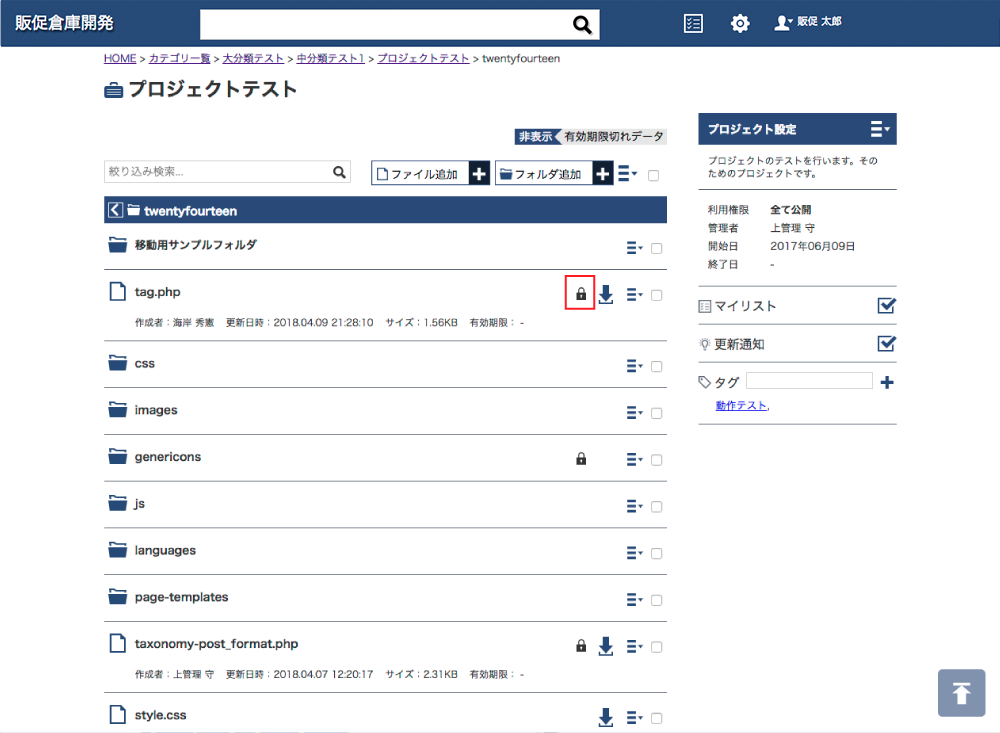Click 販促倉庫開発 site logo
1000x733 pixels.
64,23
